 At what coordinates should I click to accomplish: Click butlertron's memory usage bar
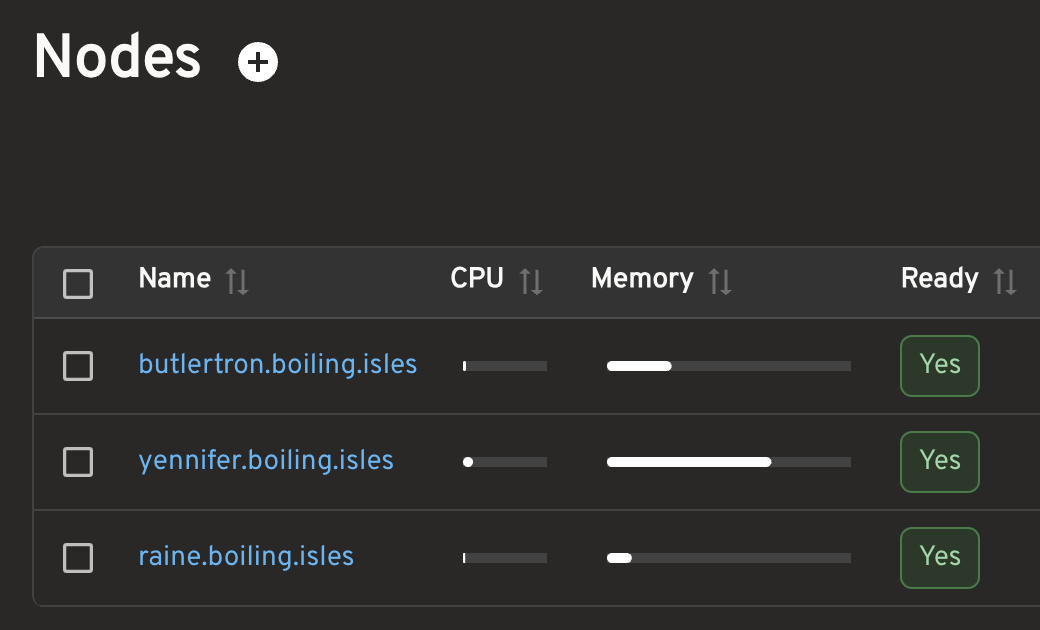pyautogui.click(x=728, y=366)
